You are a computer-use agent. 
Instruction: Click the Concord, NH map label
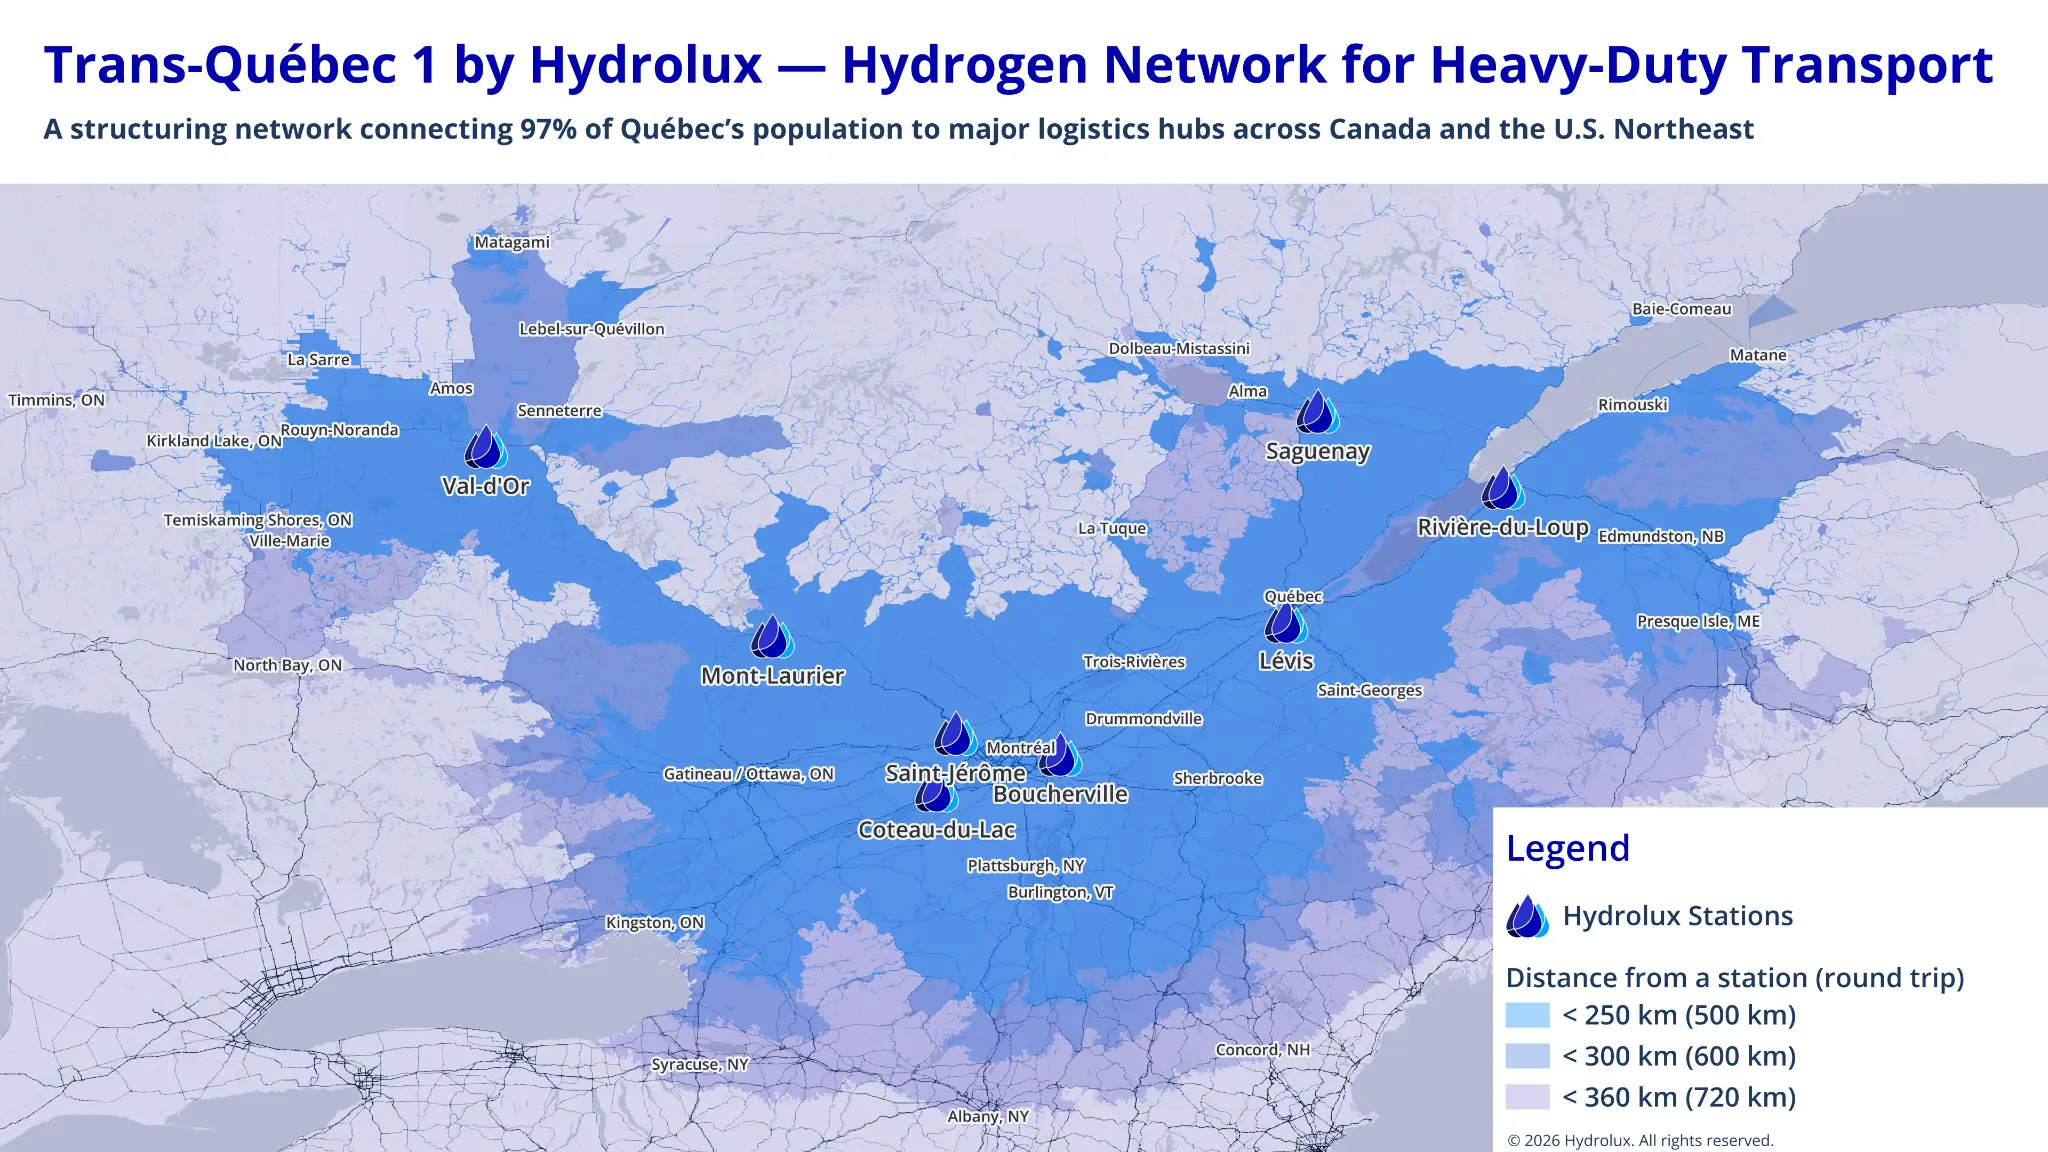coord(1263,1050)
